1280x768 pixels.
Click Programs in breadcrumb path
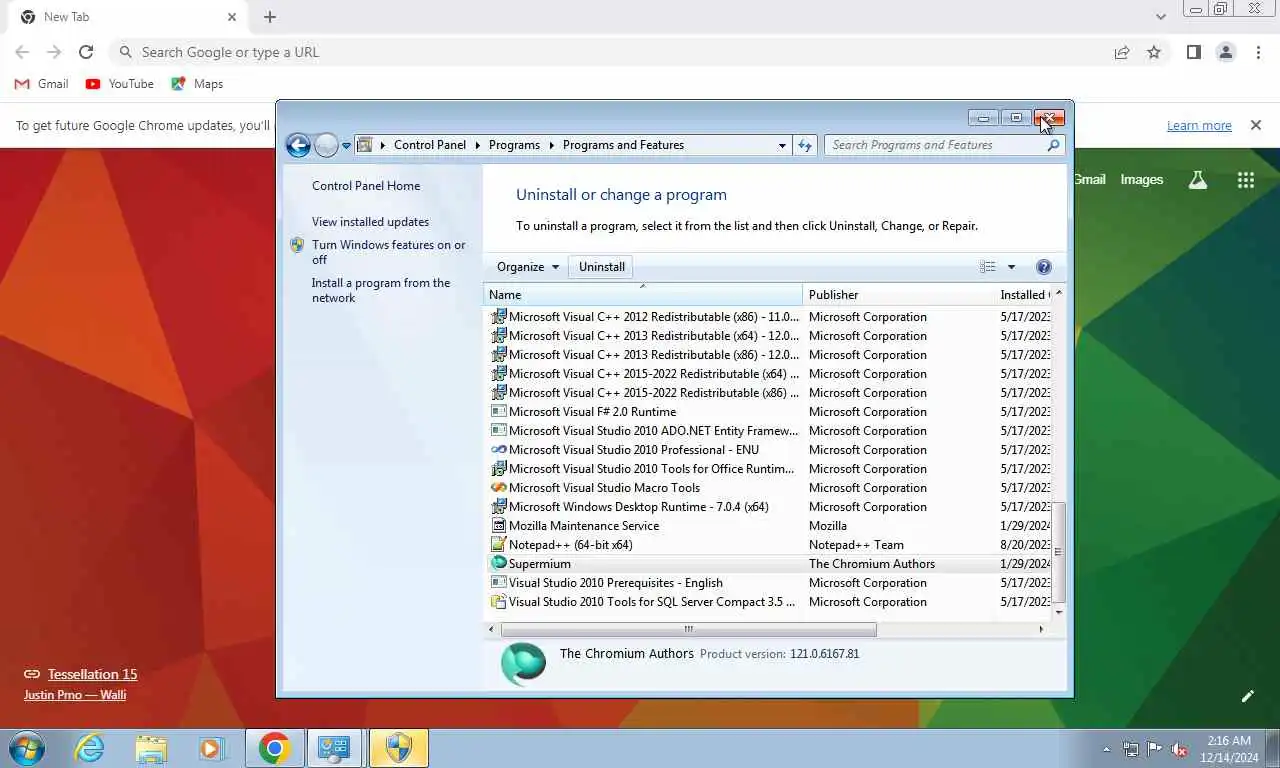[x=514, y=145]
